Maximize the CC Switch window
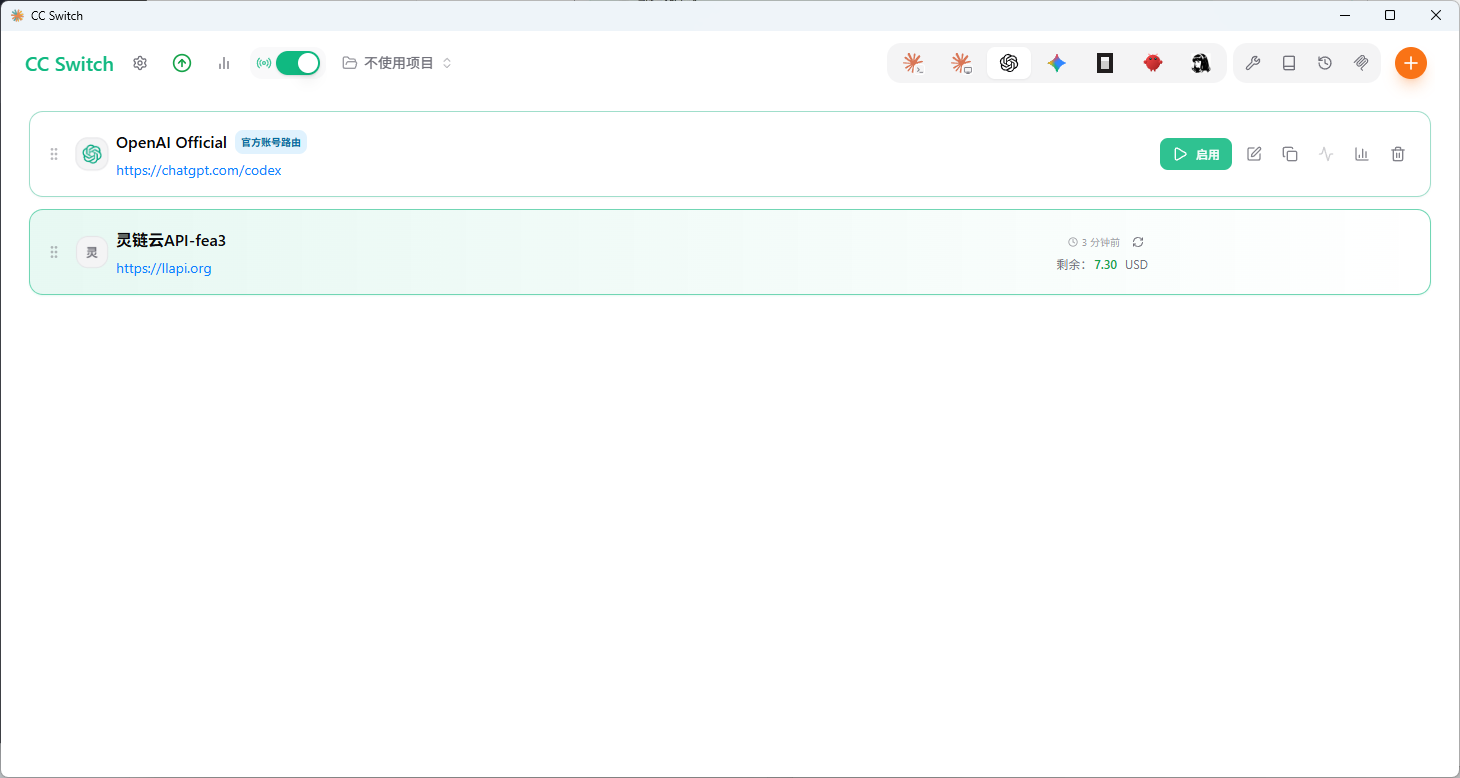1460x778 pixels. 1390,15
